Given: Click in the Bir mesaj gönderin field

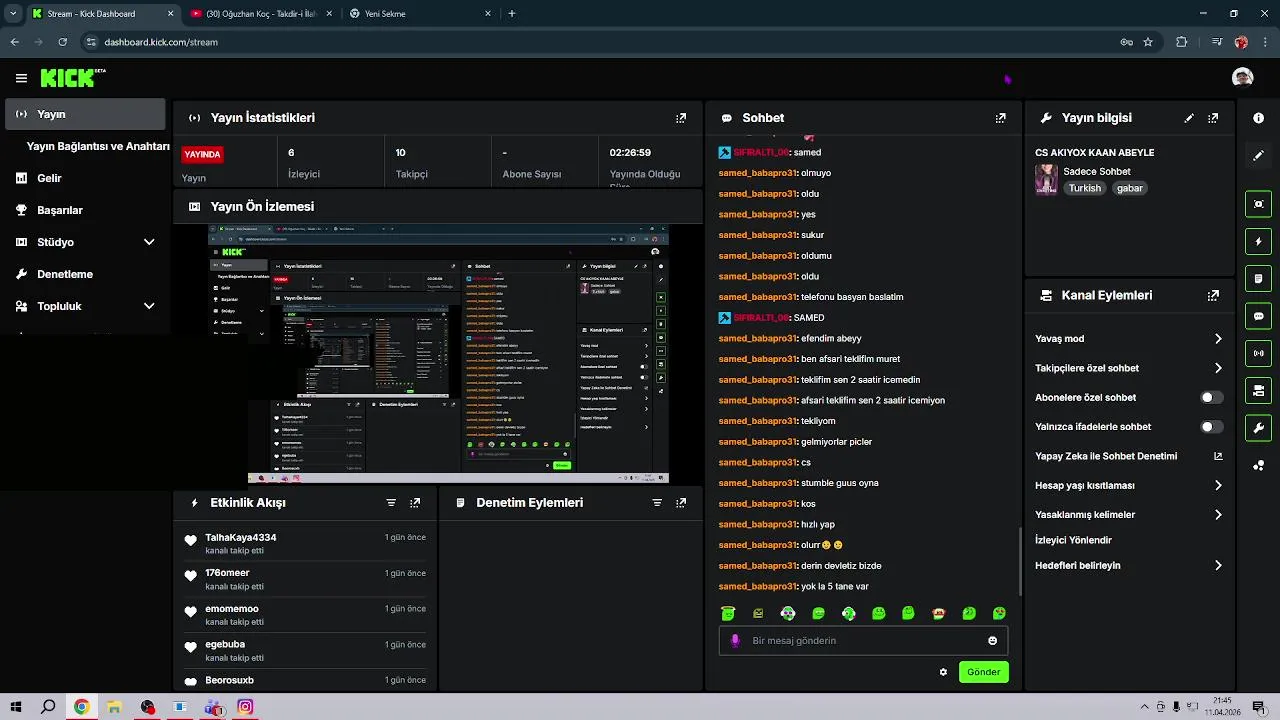Looking at the screenshot, I should click(x=863, y=641).
